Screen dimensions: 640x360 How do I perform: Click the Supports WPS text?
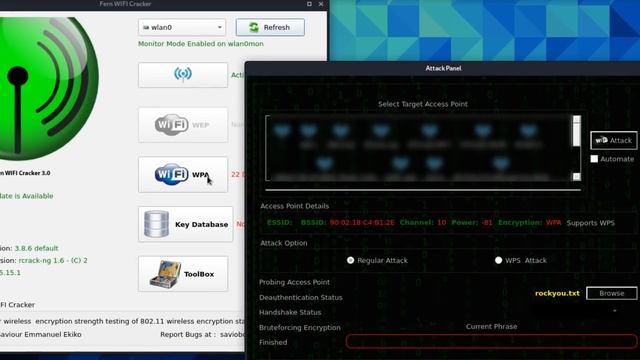(590, 223)
